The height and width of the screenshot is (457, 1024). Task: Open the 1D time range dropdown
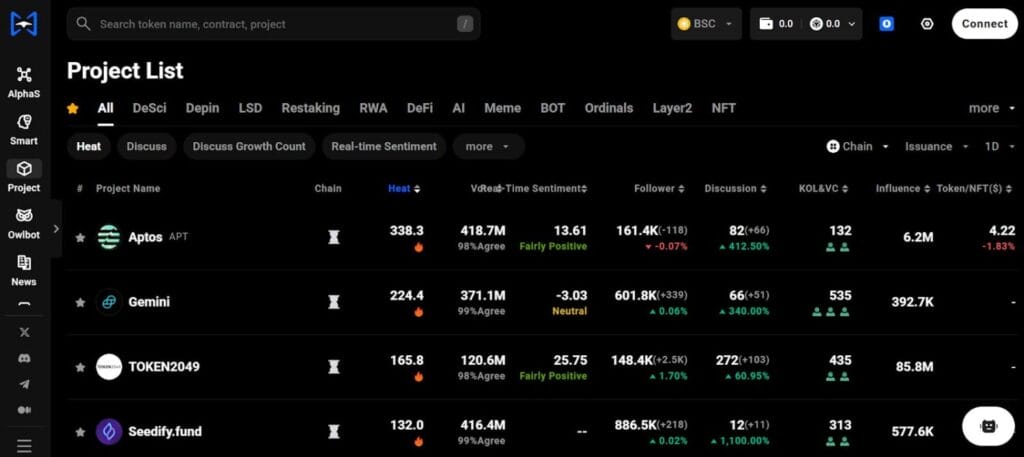[x=997, y=146]
